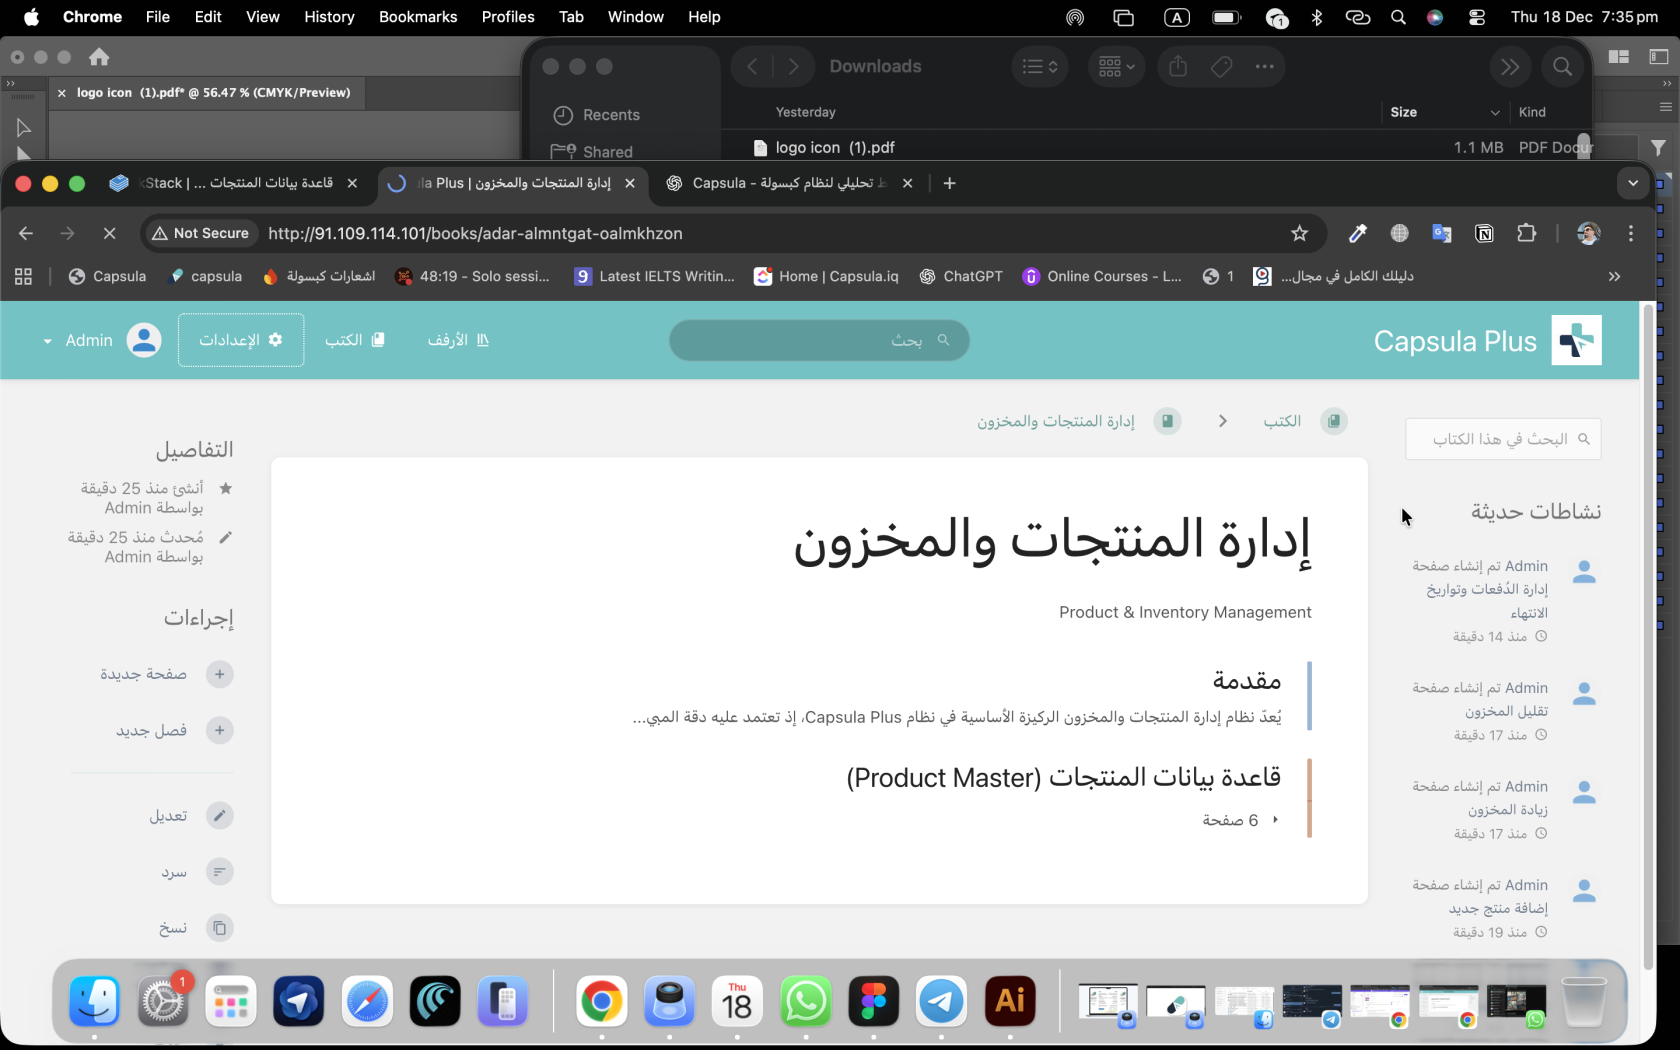Expand the breadcrumb chevron separator

tap(1222, 421)
